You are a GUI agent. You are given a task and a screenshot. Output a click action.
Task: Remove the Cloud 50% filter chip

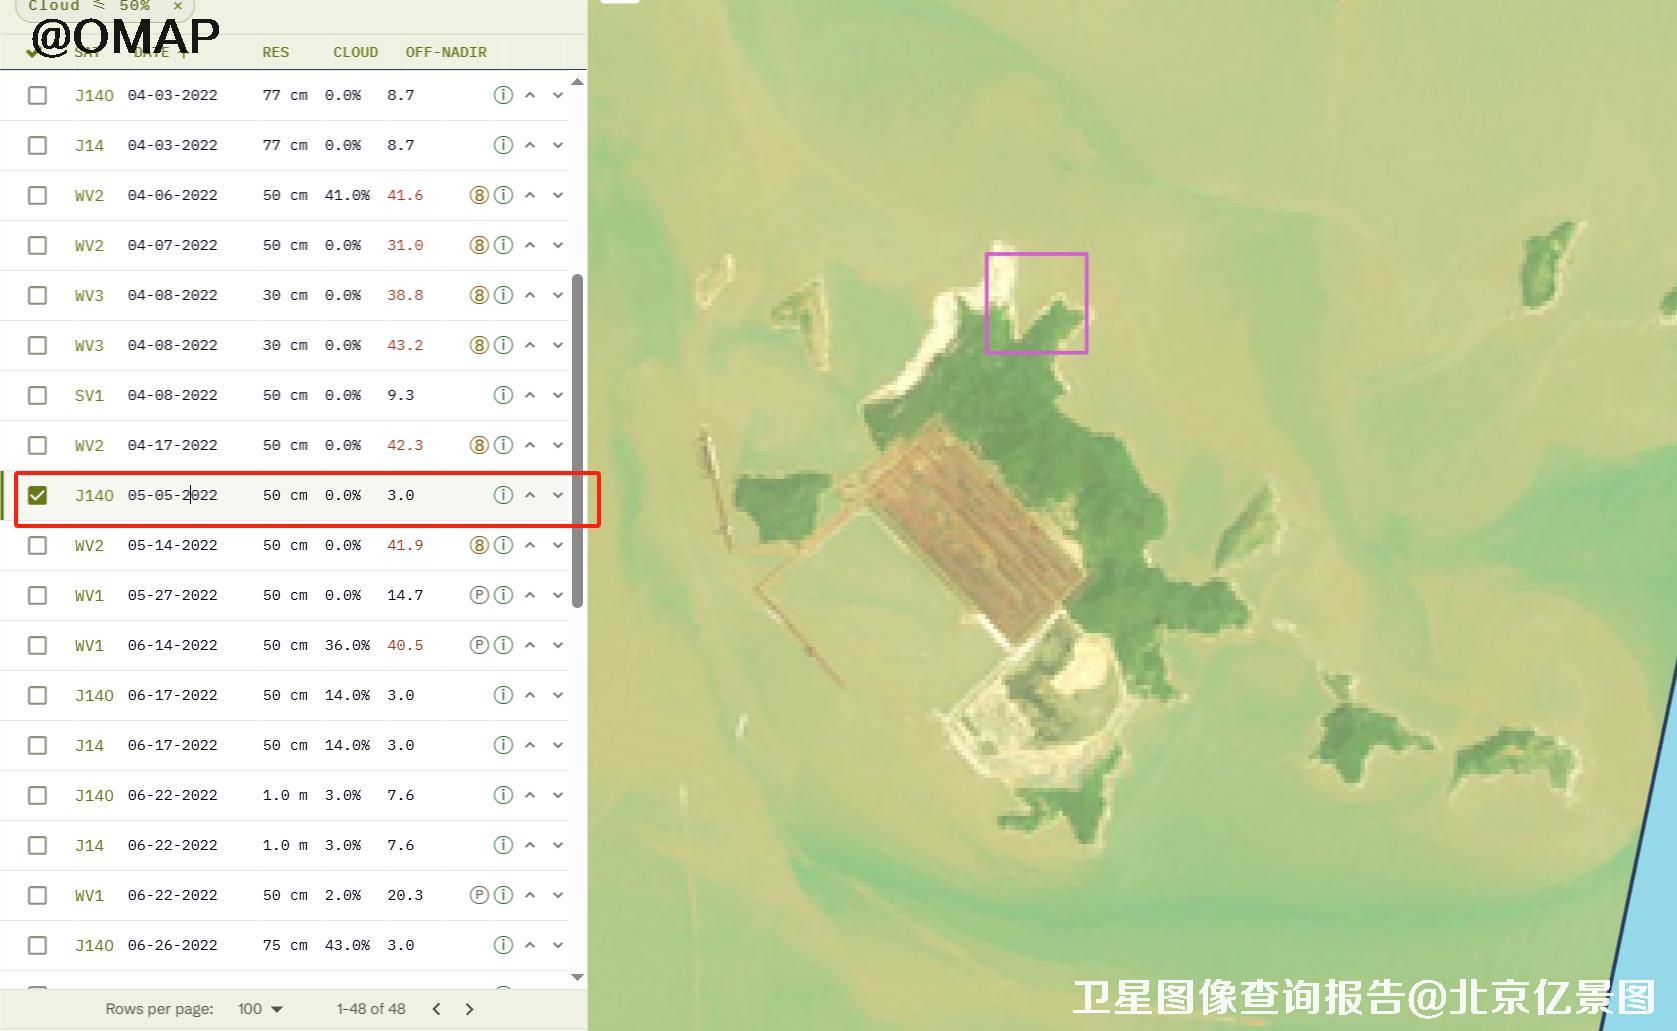[x=177, y=5]
